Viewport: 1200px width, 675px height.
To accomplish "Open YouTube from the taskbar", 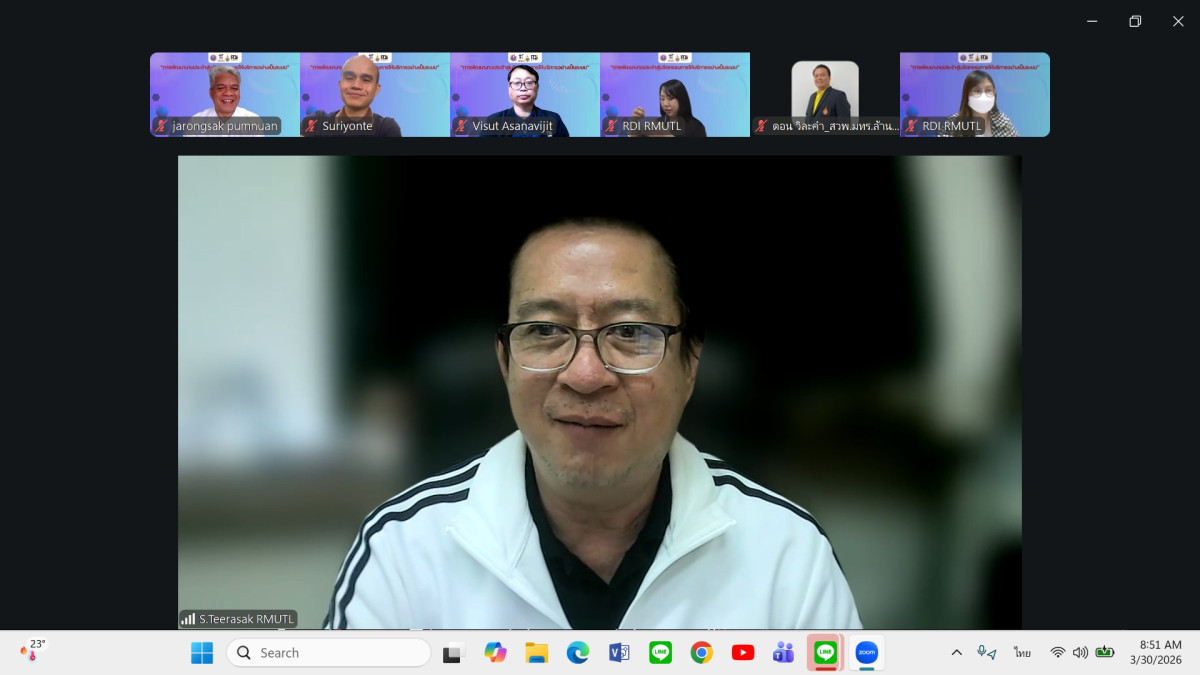I will point(743,653).
